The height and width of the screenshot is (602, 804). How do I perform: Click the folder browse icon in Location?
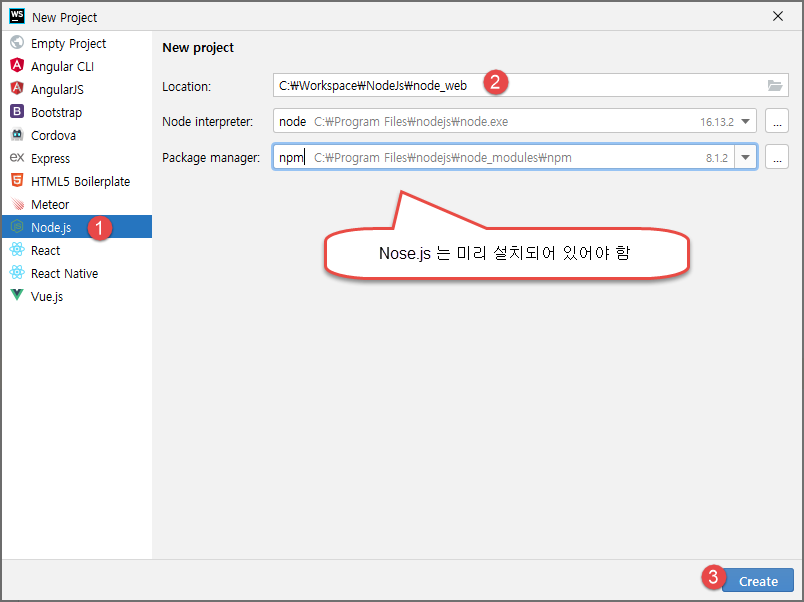[x=775, y=85]
